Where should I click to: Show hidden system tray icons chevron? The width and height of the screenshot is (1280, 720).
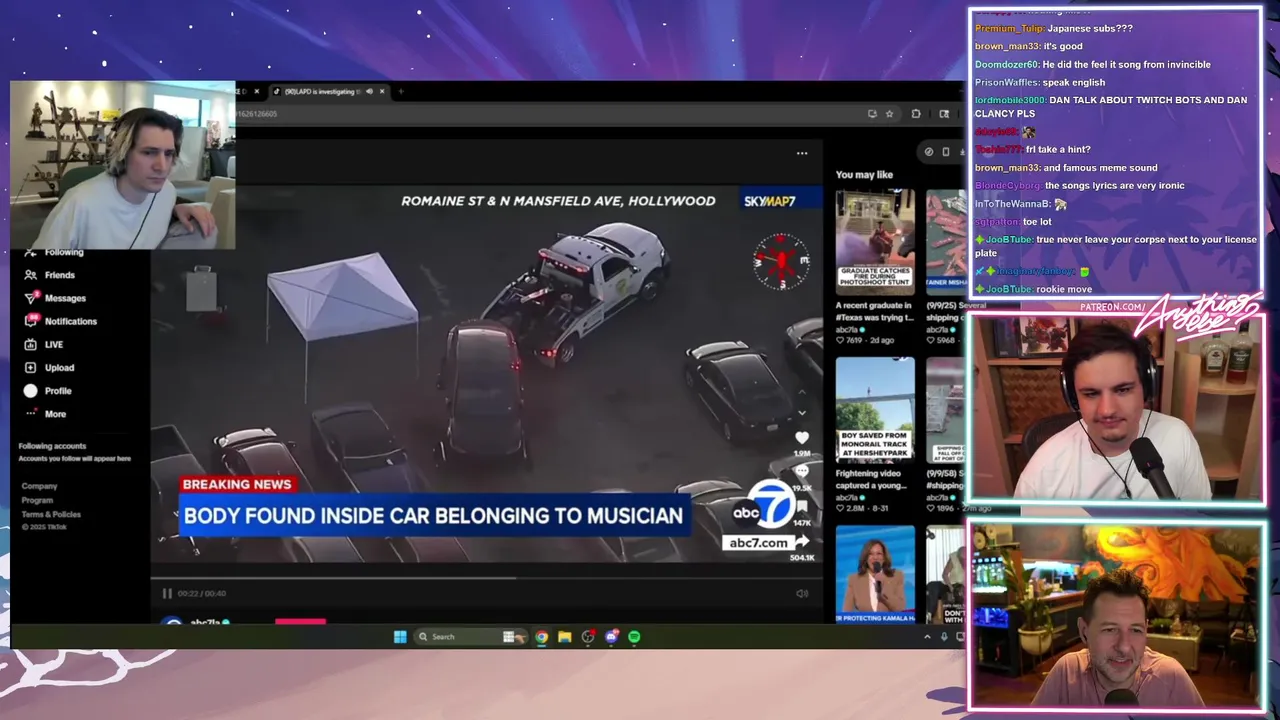pyautogui.click(x=927, y=636)
